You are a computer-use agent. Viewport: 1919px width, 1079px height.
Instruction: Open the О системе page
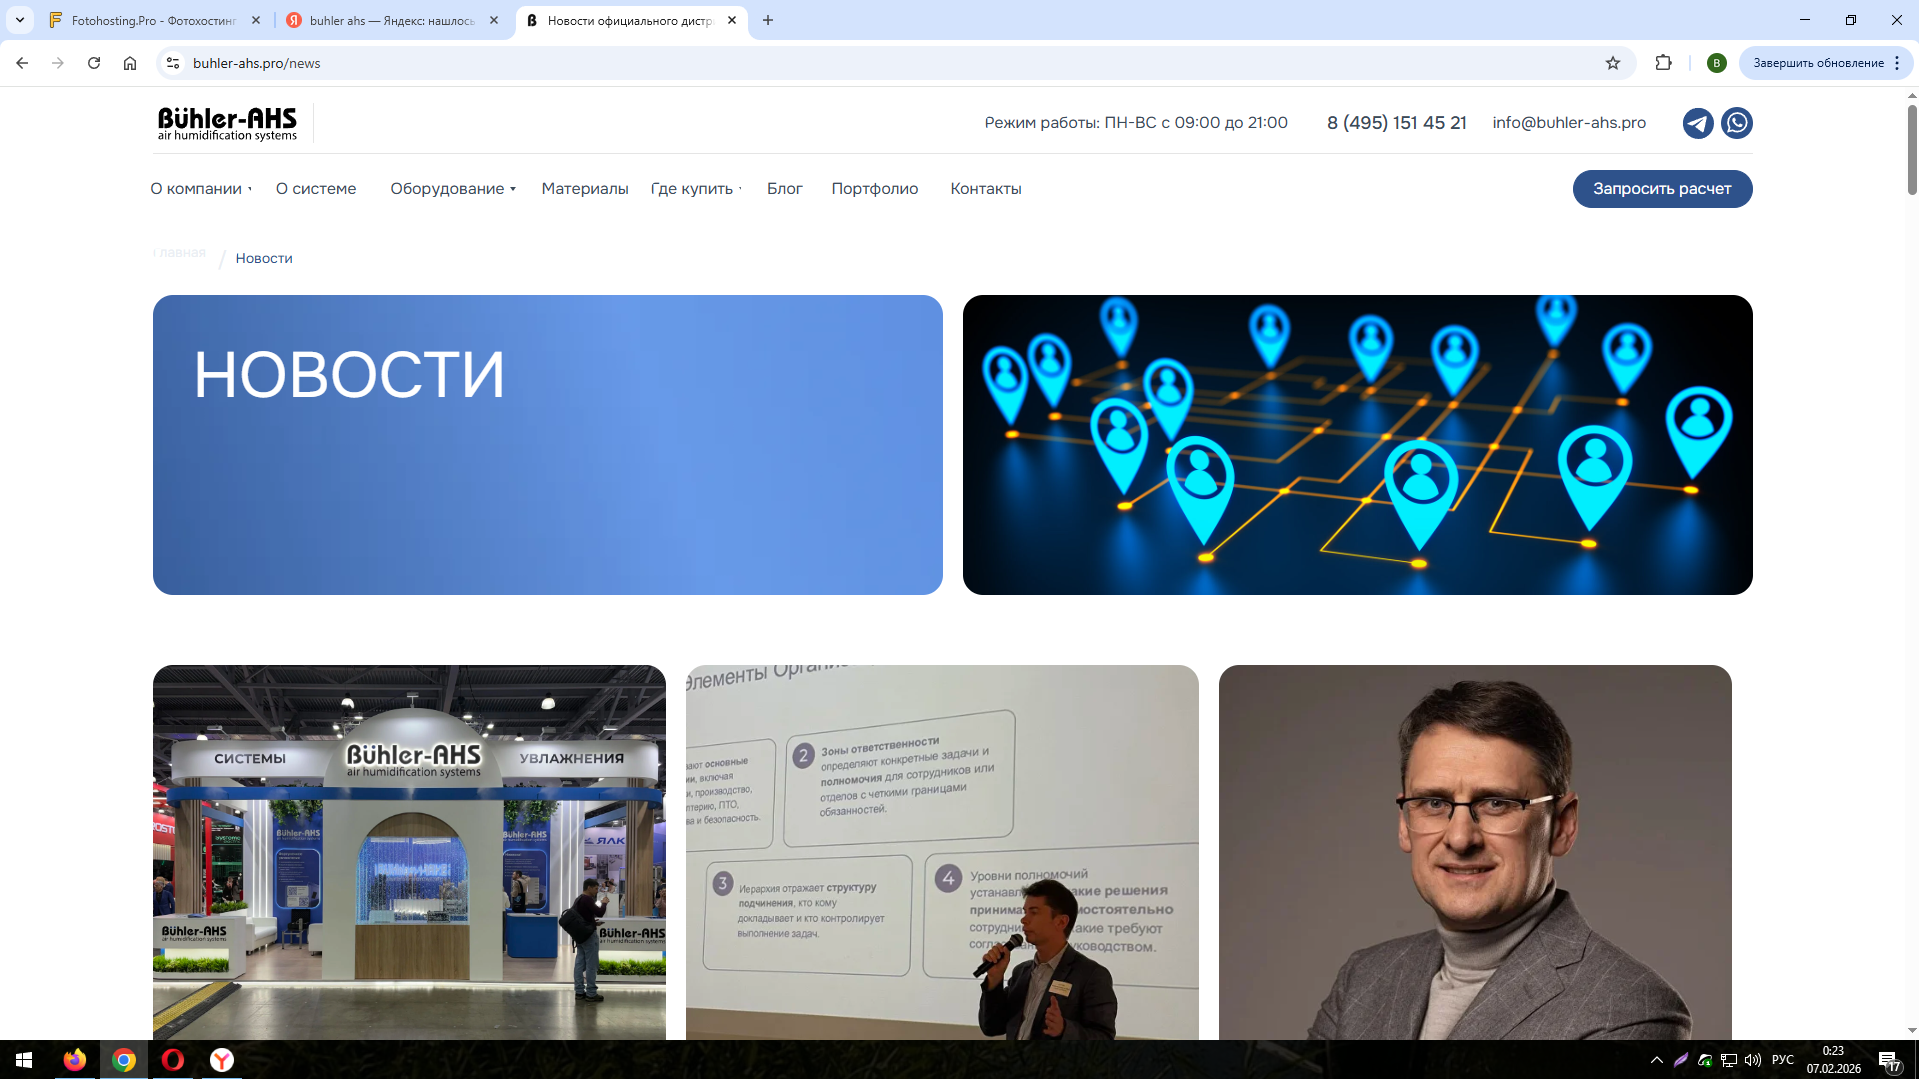pyautogui.click(x=316, y=189)
